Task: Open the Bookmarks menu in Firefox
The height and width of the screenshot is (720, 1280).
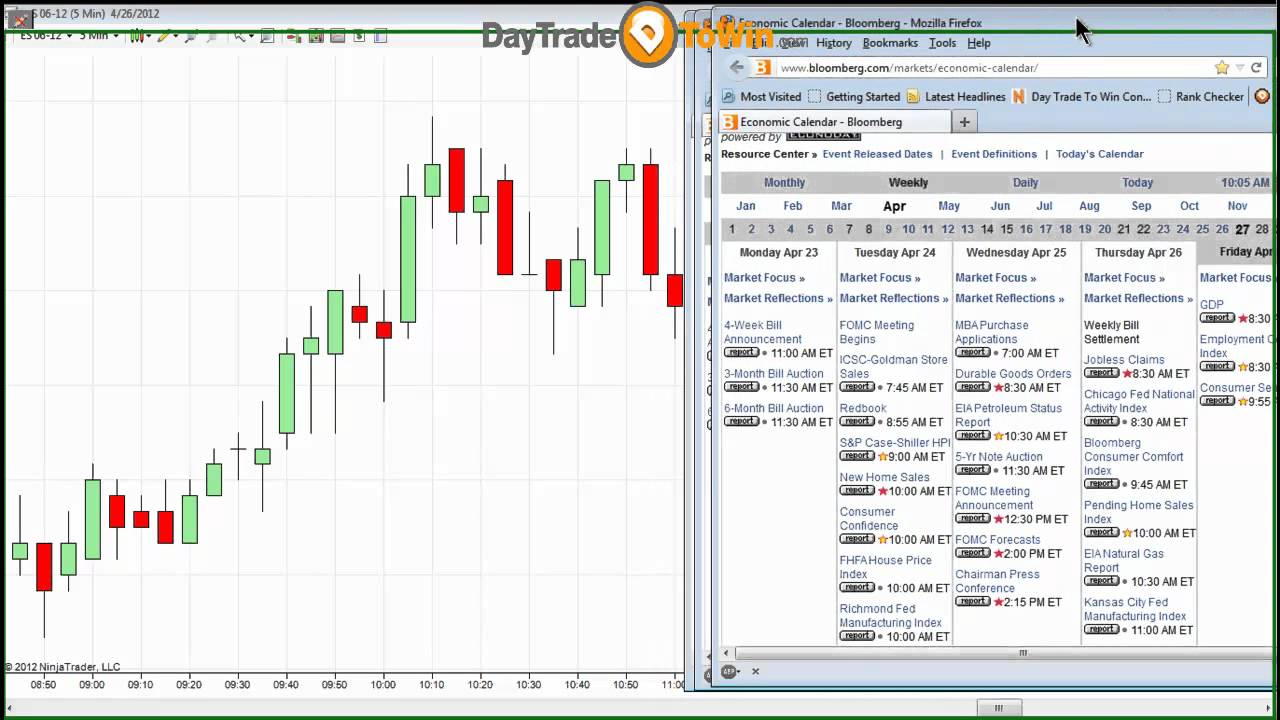Action: (890, 43)
